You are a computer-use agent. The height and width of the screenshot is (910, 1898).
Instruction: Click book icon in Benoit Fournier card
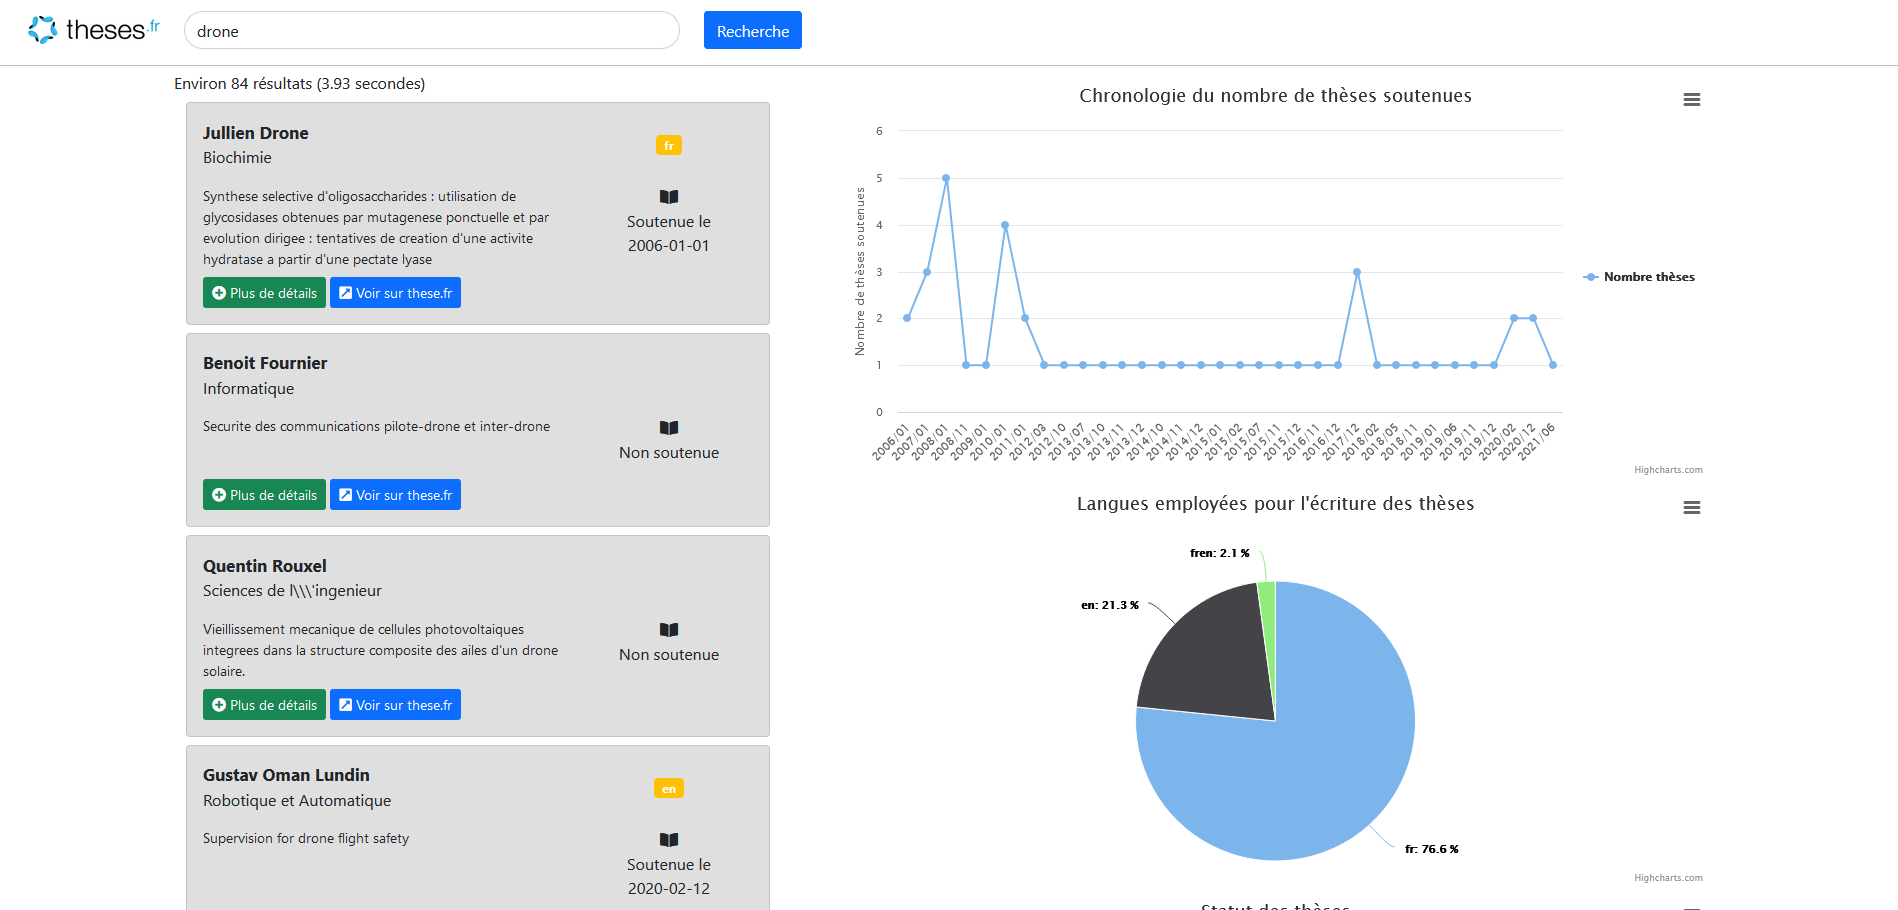pos(669,428)
